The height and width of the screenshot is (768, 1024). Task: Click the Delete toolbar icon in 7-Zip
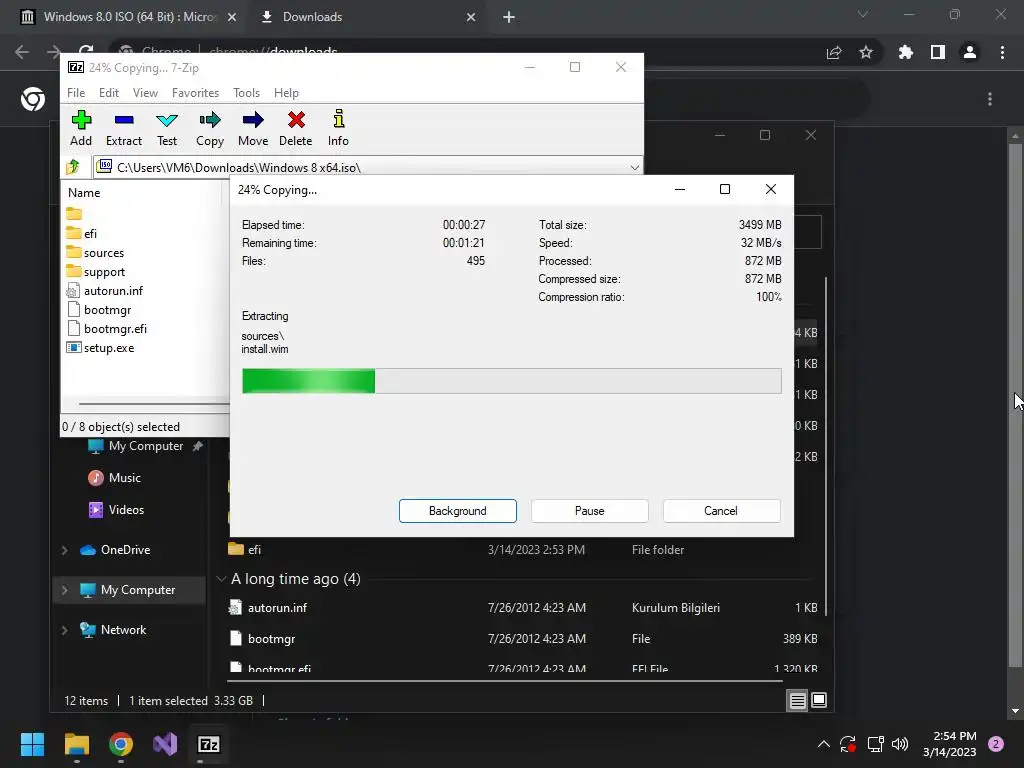(296, 128)
